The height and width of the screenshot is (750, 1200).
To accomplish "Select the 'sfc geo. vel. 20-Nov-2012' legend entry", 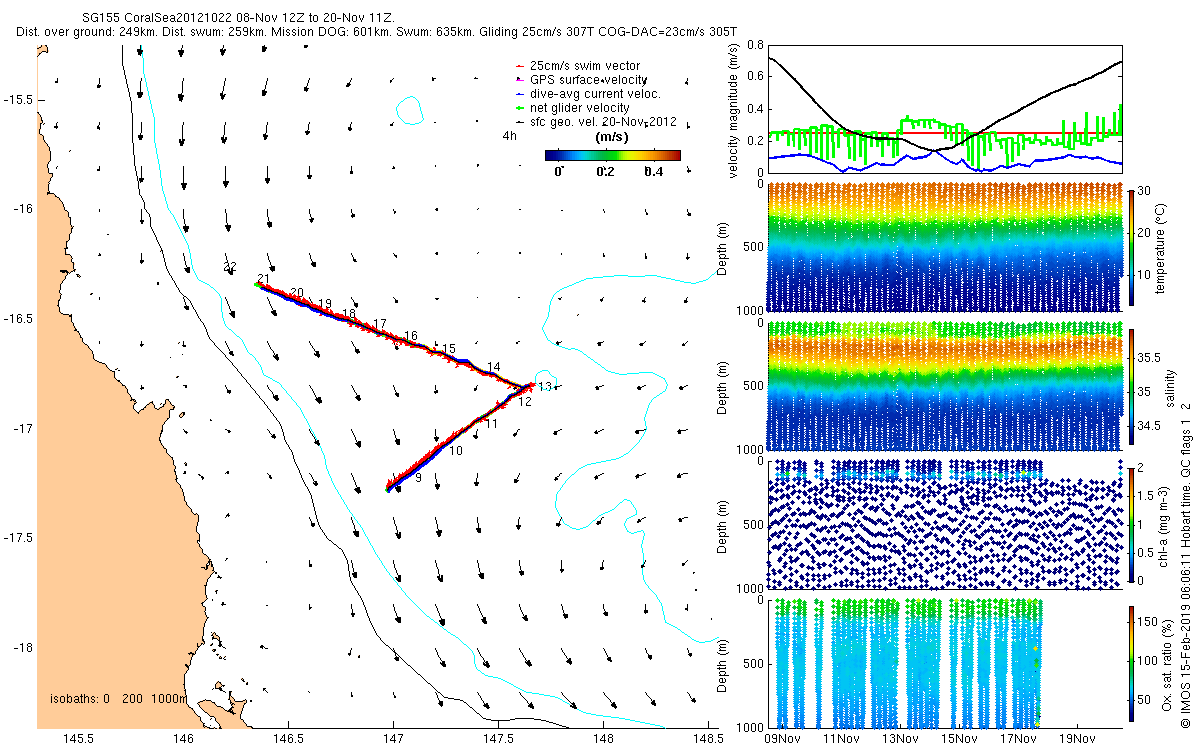I will pyautogui.click(x=596, y=122).
